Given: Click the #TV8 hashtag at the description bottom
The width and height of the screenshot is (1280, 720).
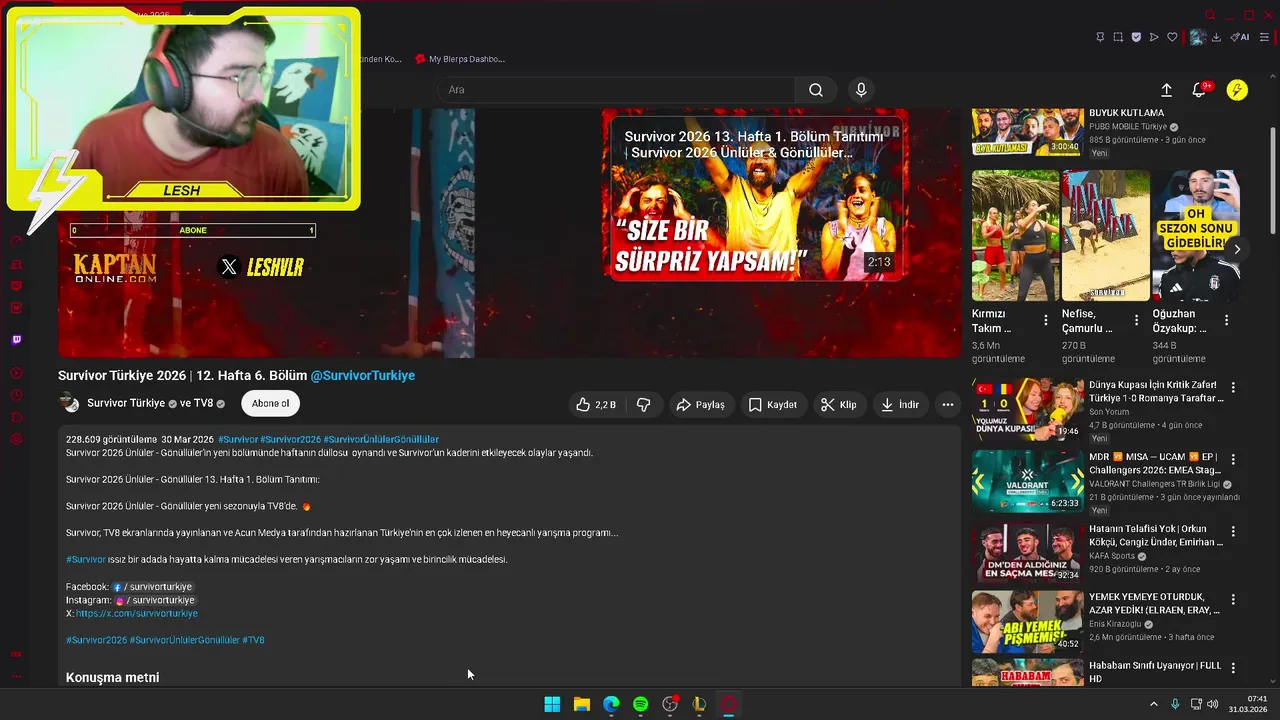Looking at the screenshot, I should click(253, 640).
